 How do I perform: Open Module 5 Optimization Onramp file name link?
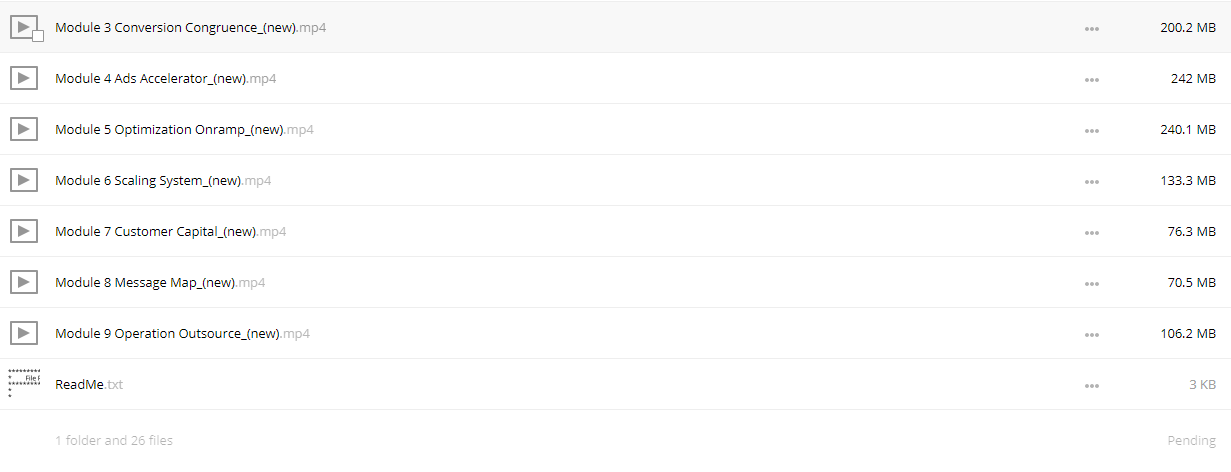coord(184,130)
